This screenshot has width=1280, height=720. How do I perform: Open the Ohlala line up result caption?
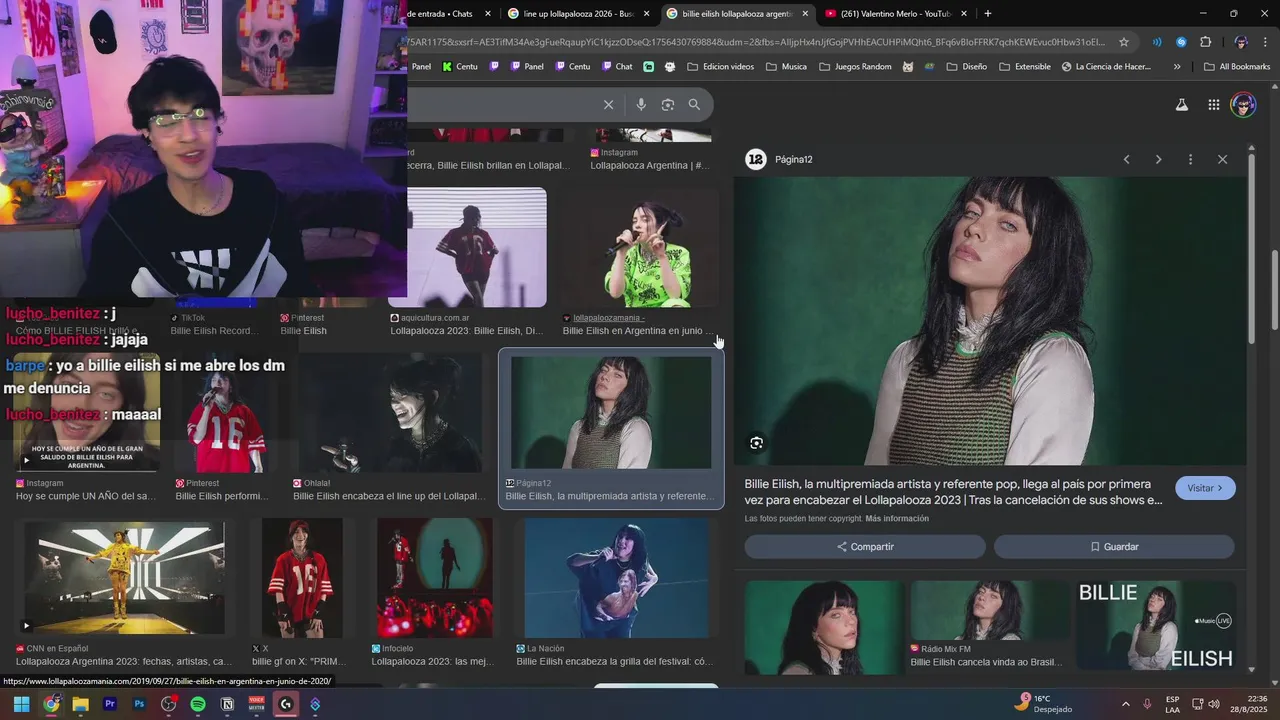click(x=390, y=496)
